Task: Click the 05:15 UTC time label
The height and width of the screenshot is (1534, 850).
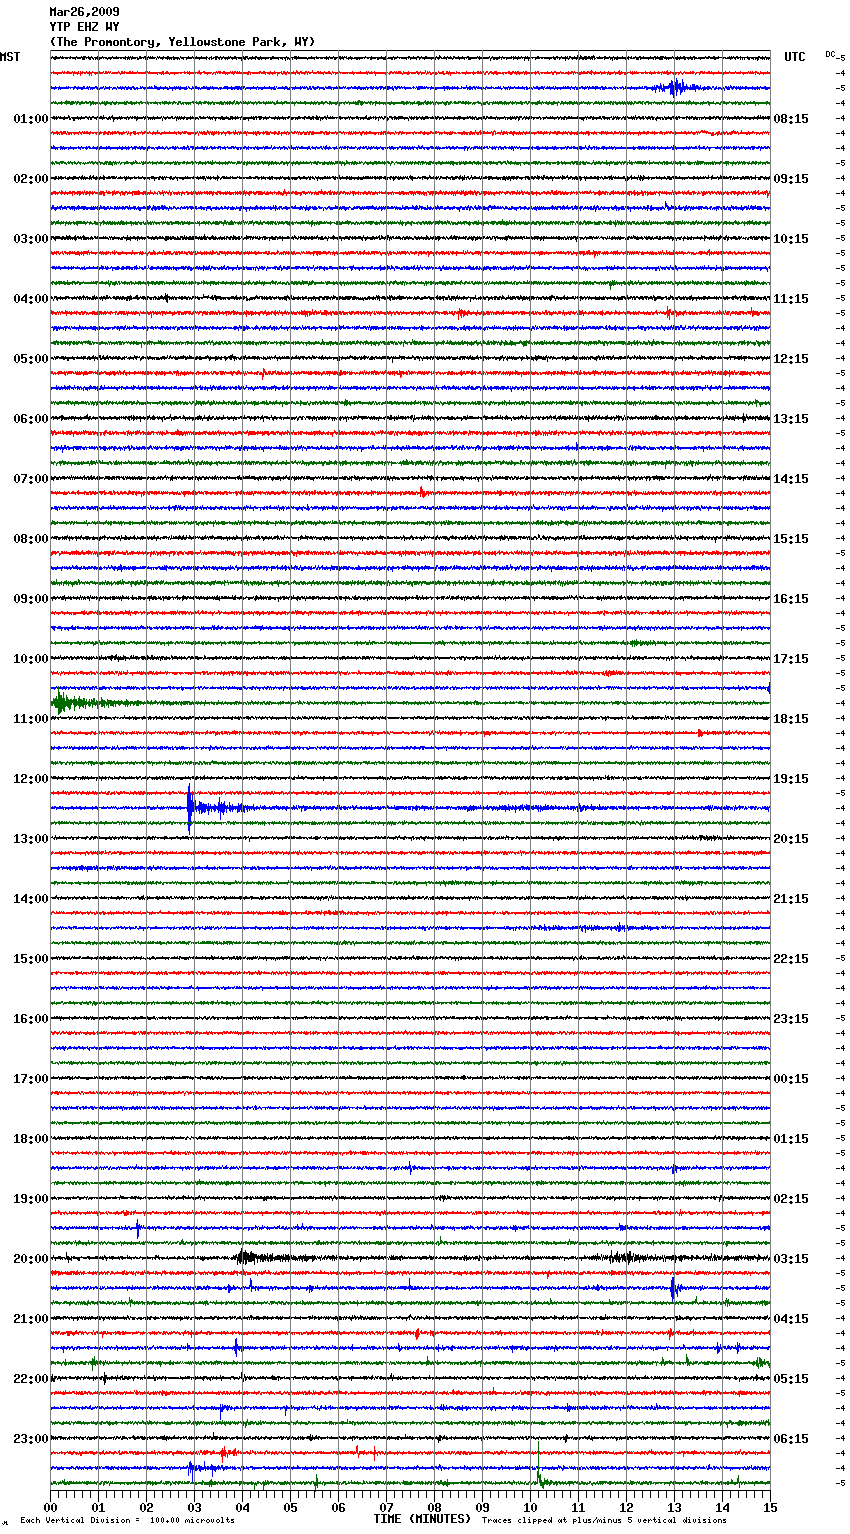Action: [791, 1379]
